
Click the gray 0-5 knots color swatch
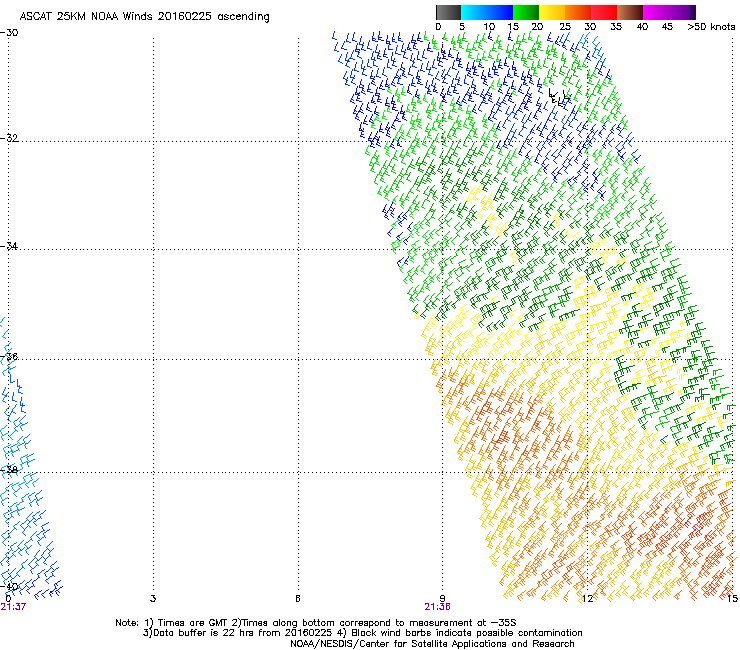(x=448, y=12)
